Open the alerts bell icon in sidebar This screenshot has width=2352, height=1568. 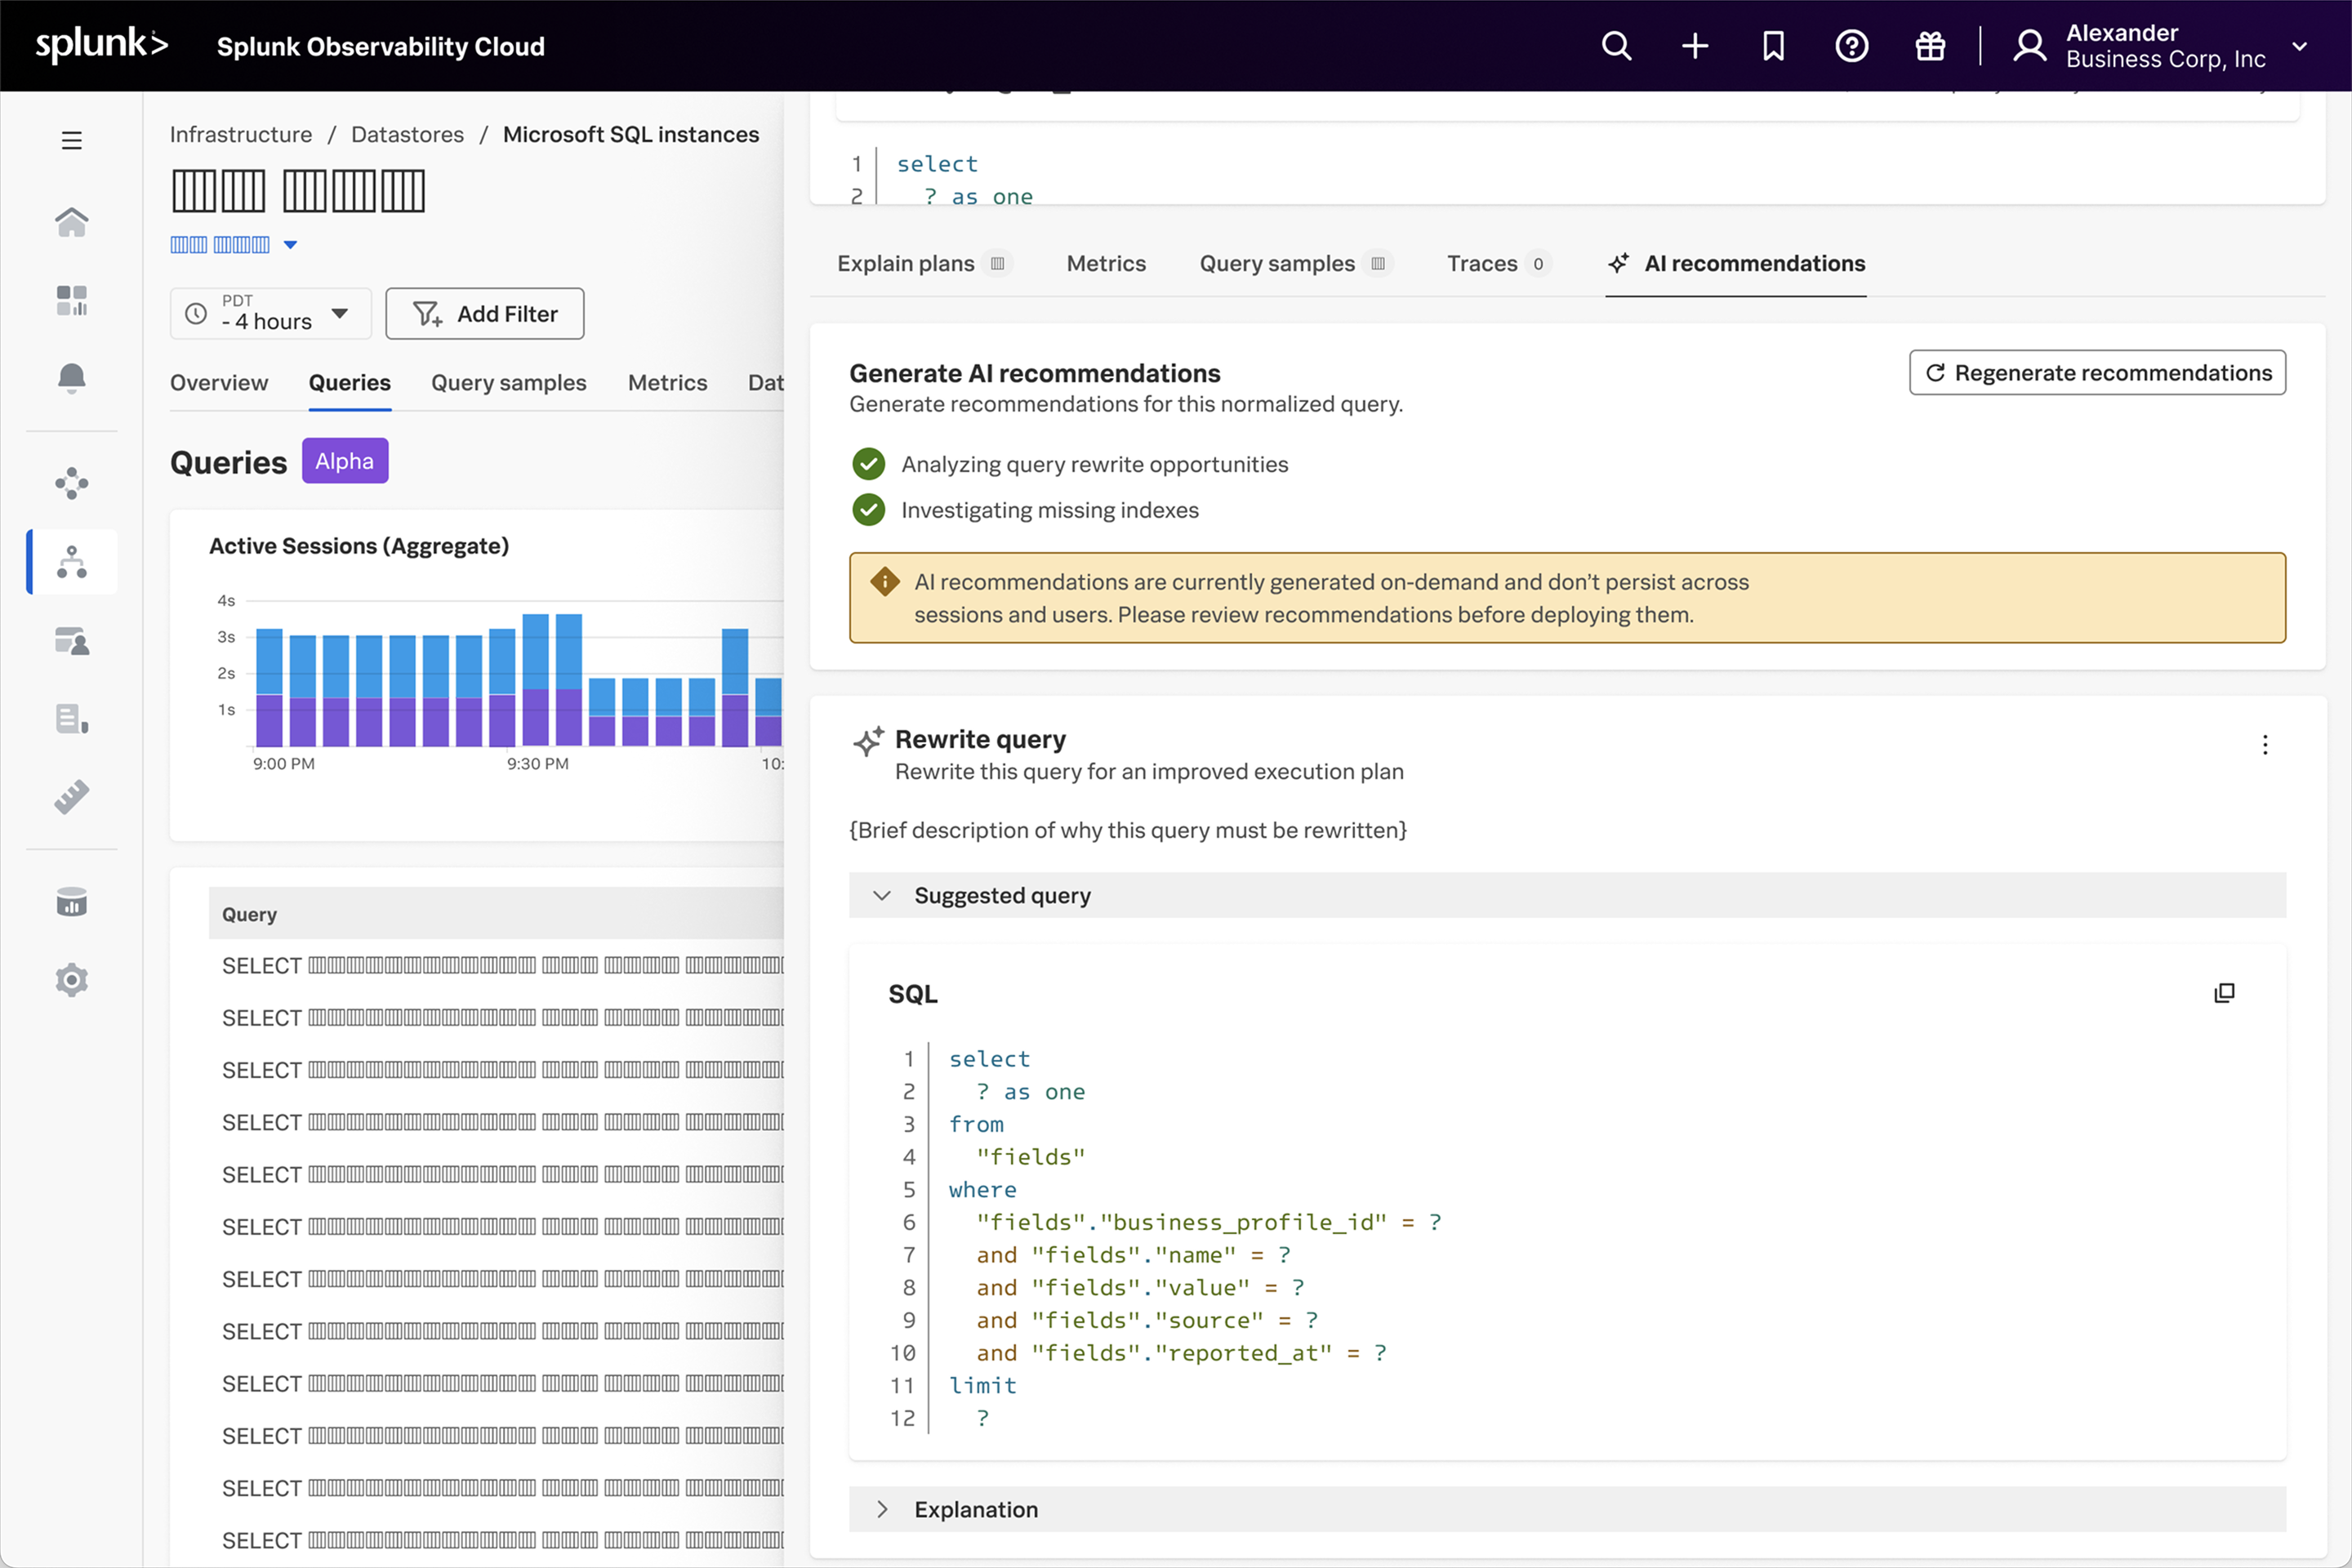[x=72, y=377]
